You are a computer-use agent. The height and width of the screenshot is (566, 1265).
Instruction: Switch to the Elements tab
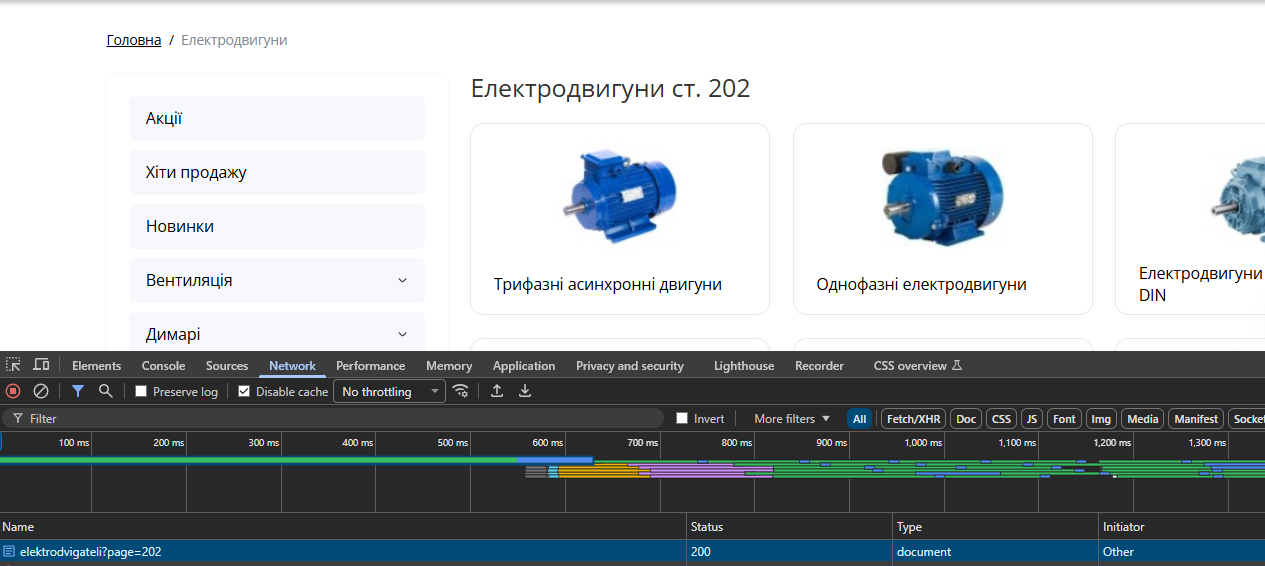click(96, 366)
